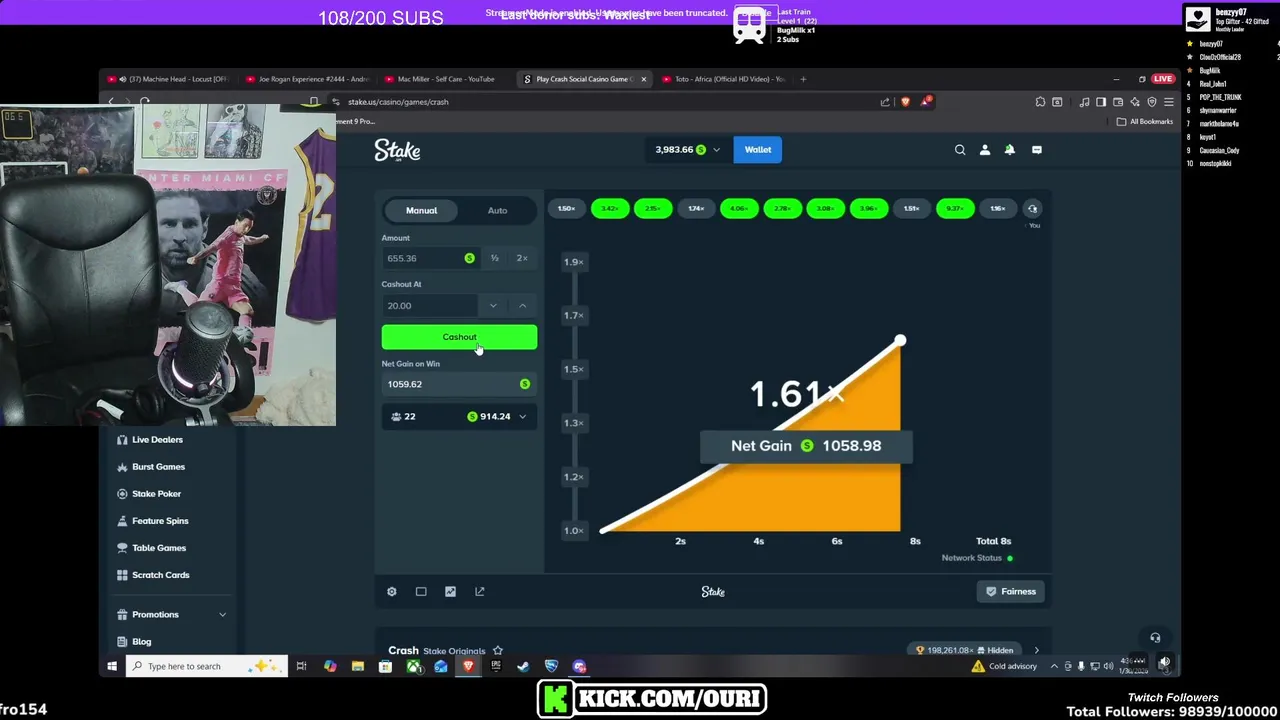This screenshot has width=1280, height=720.
Task: Favorite the Crash game star
Action: coord(498,651)
